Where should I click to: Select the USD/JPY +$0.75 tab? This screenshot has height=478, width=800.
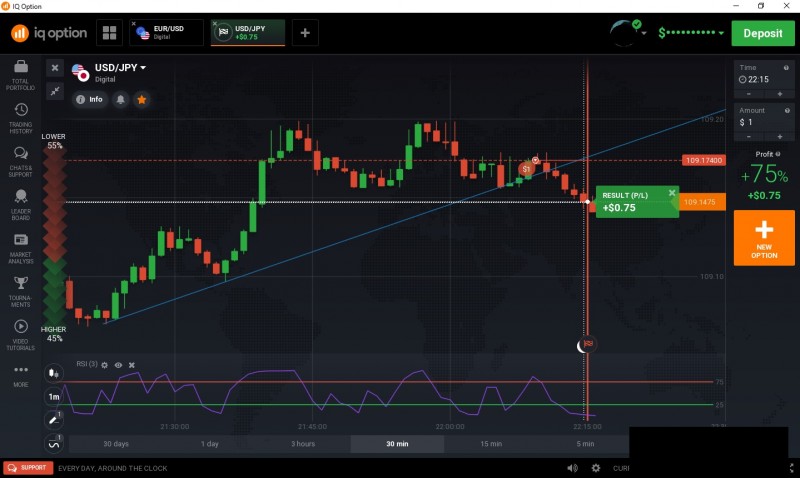(x=249, y=33)
